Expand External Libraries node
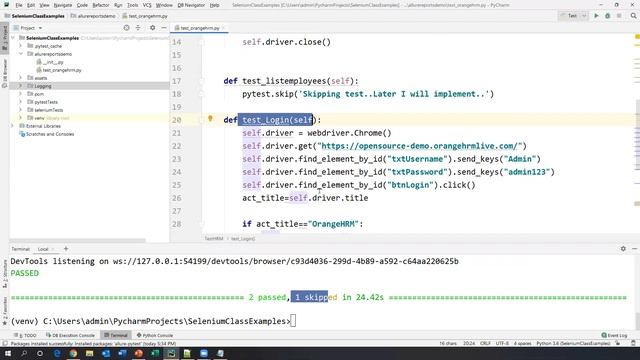The width and height of the screenshot is (640, 360). pos(13,126)
